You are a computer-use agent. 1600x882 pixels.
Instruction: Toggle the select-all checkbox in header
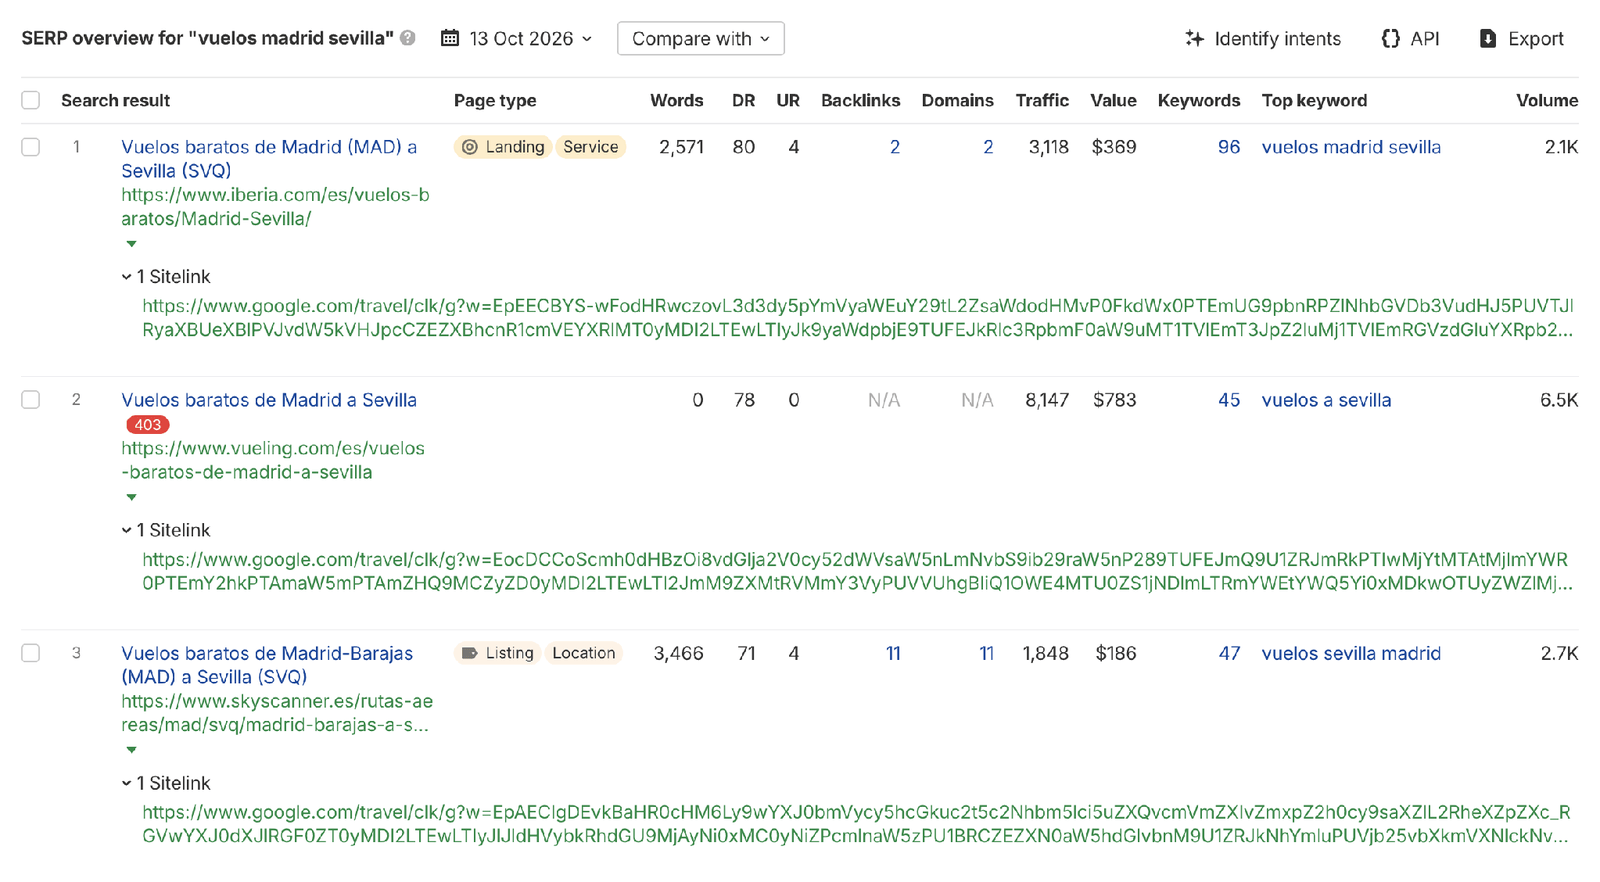coord(31,100)
